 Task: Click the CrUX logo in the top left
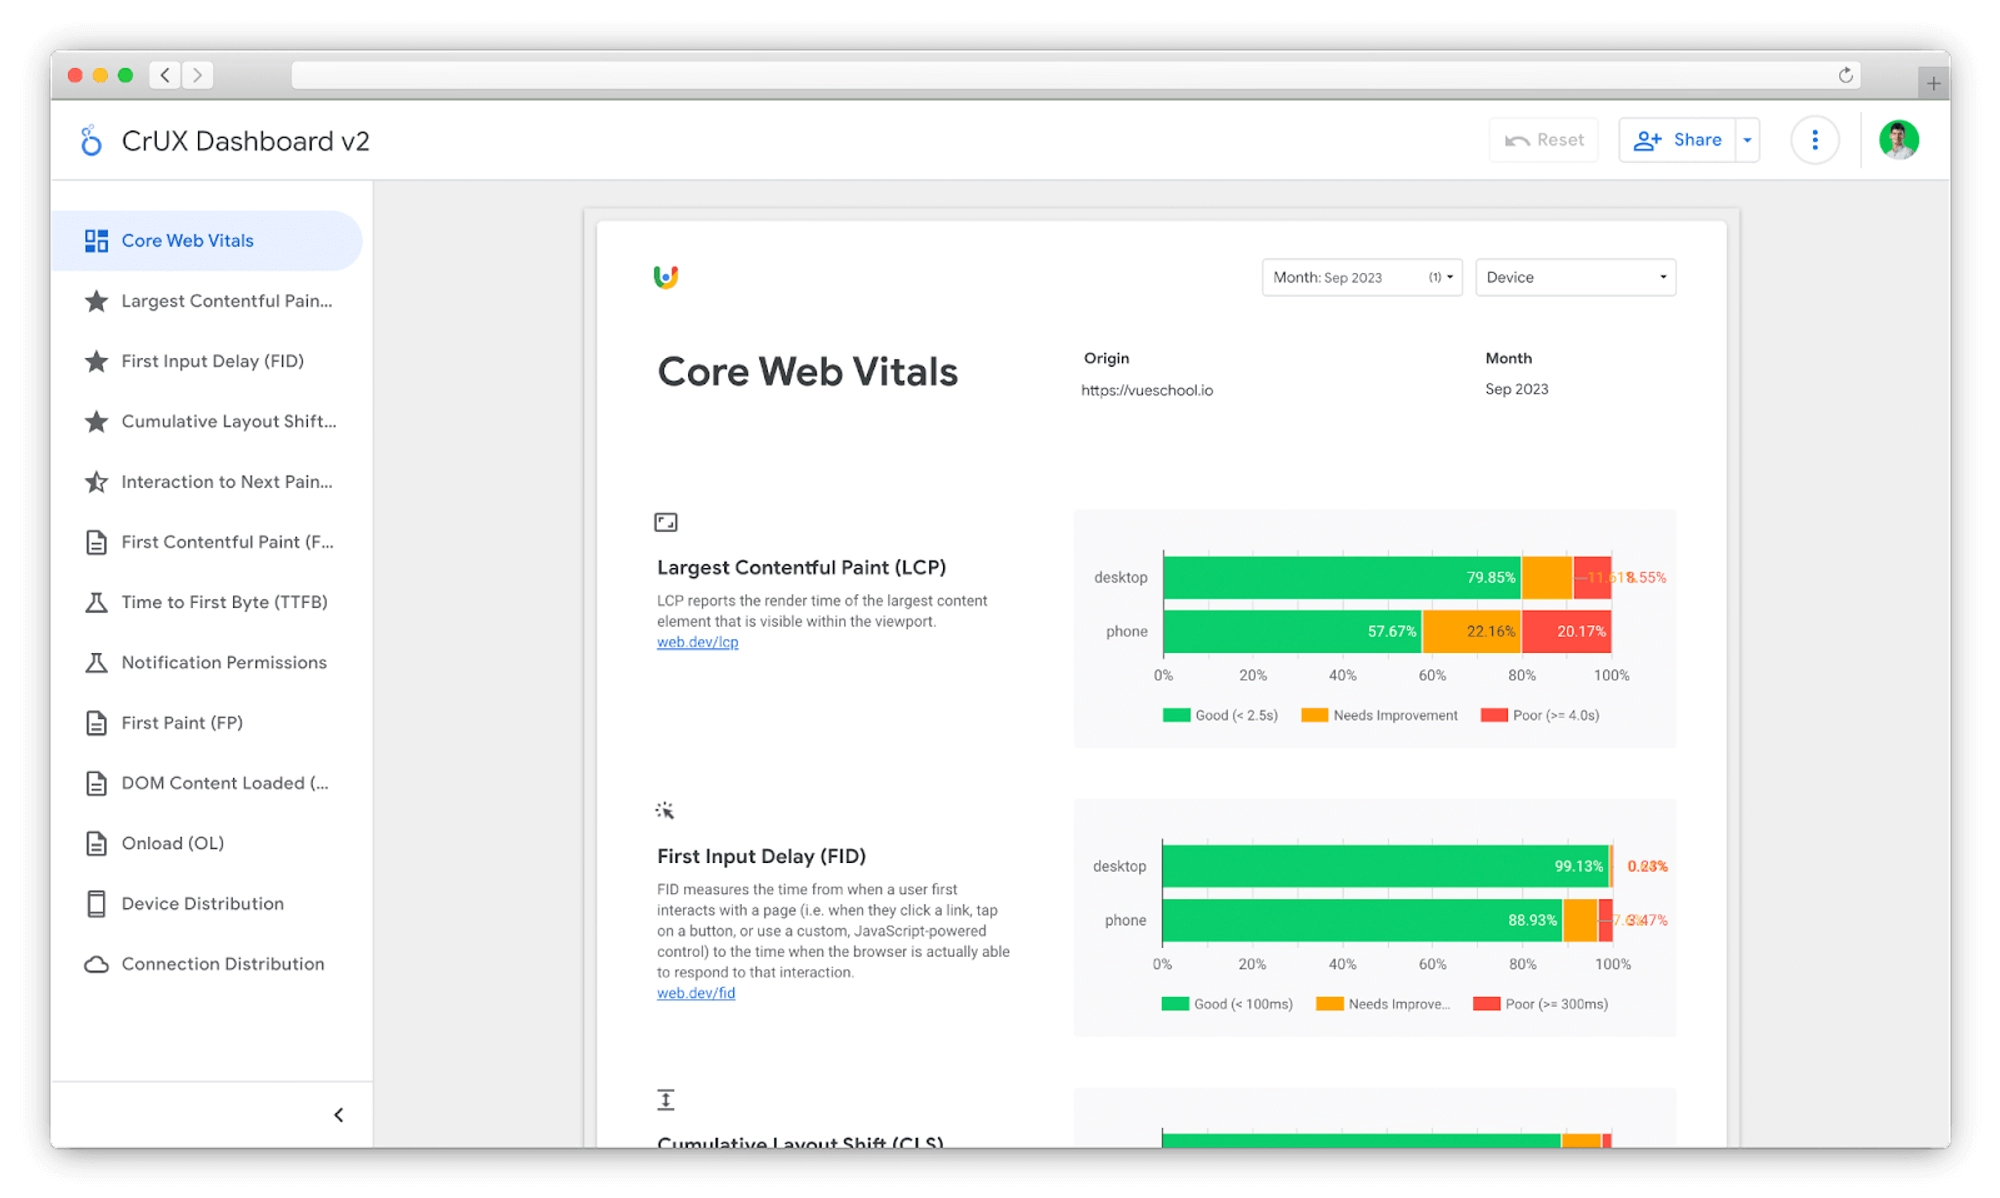(x=91, y=140)
